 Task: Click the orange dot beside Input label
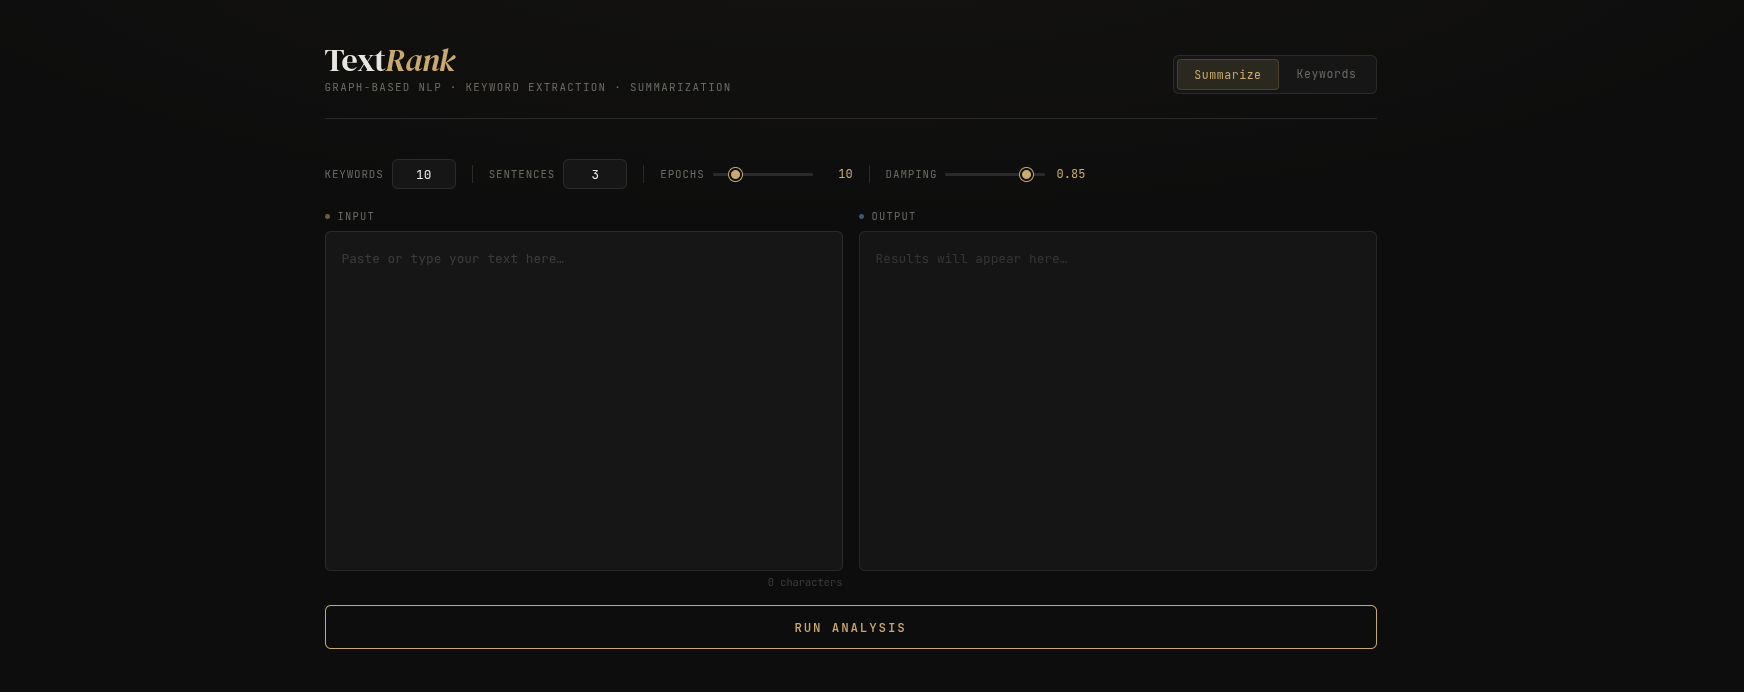click(328, 216)
